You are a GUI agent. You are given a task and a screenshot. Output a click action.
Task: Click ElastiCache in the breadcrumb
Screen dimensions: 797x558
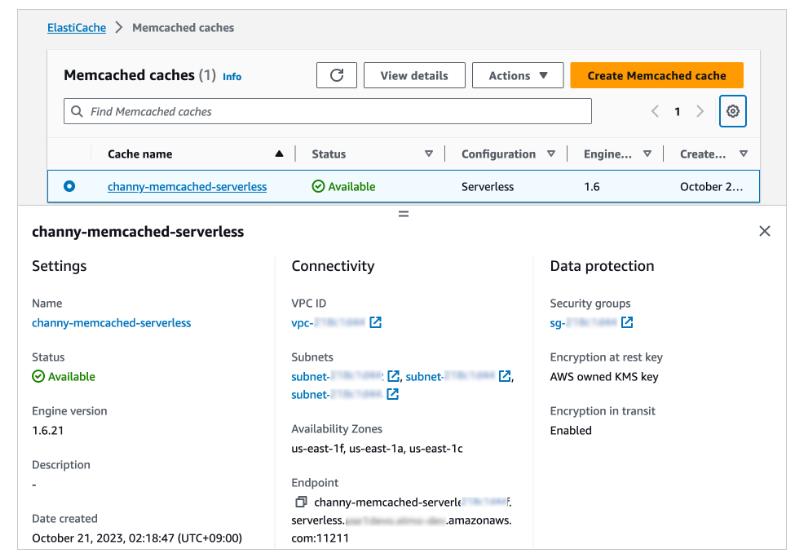coord(75,27)
